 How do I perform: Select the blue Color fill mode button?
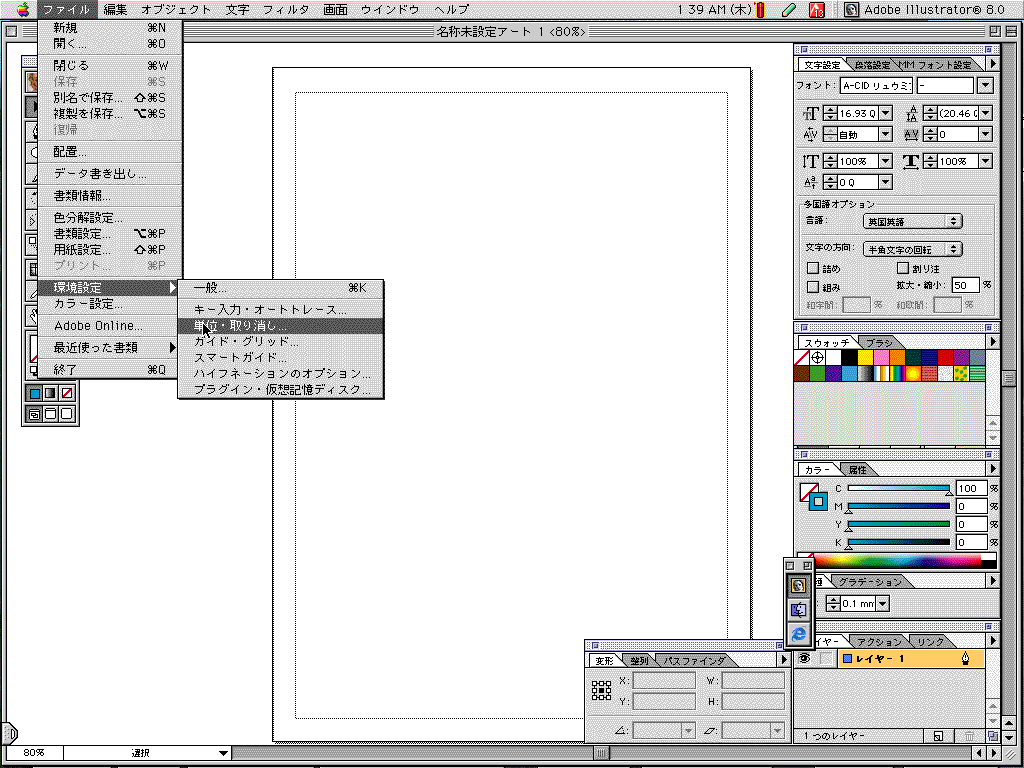coord(35,394)
